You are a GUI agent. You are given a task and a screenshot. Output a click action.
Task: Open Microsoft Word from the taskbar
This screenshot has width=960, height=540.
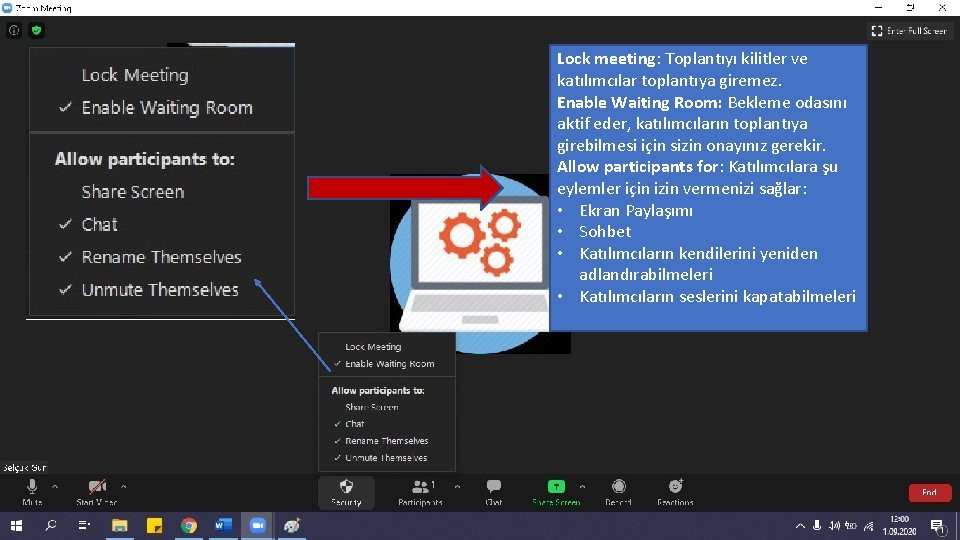click(x=223, y=526)
